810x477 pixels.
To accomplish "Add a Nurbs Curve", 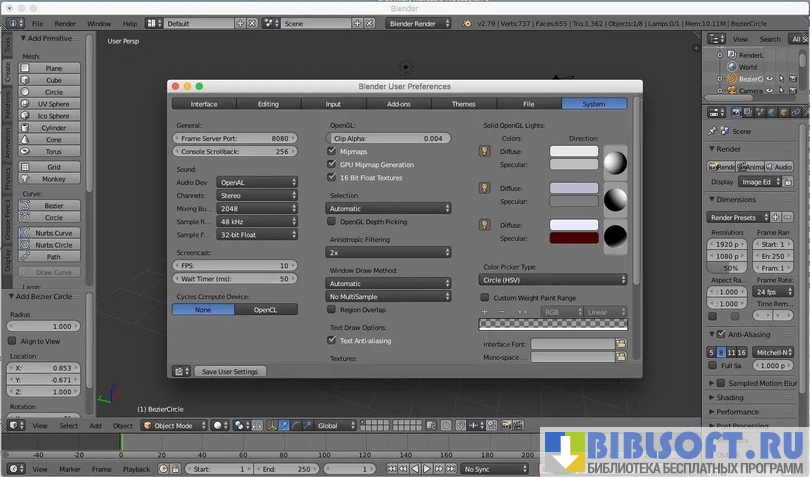I will (x=53, y=232).
